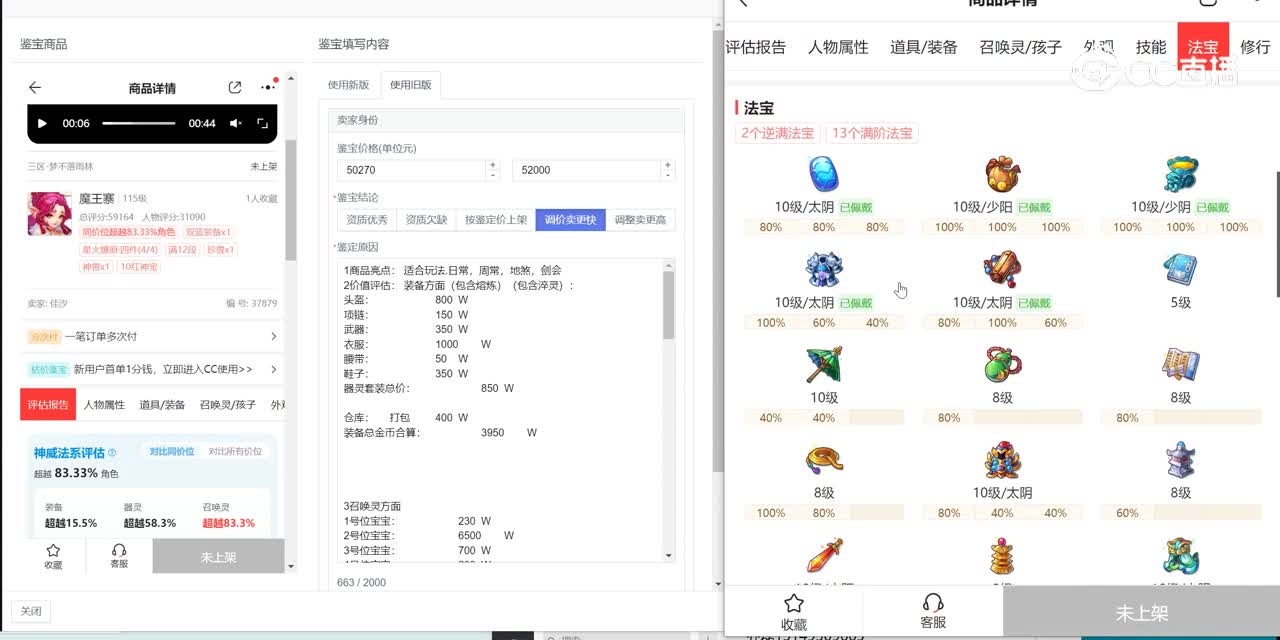Mute the audio player volume icon
This screenshot has width=1280, height=640.
(x=235, y=123)
